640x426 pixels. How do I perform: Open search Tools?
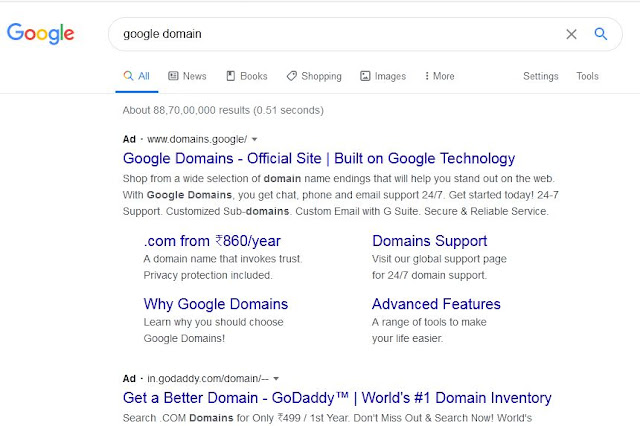point(587,76)
